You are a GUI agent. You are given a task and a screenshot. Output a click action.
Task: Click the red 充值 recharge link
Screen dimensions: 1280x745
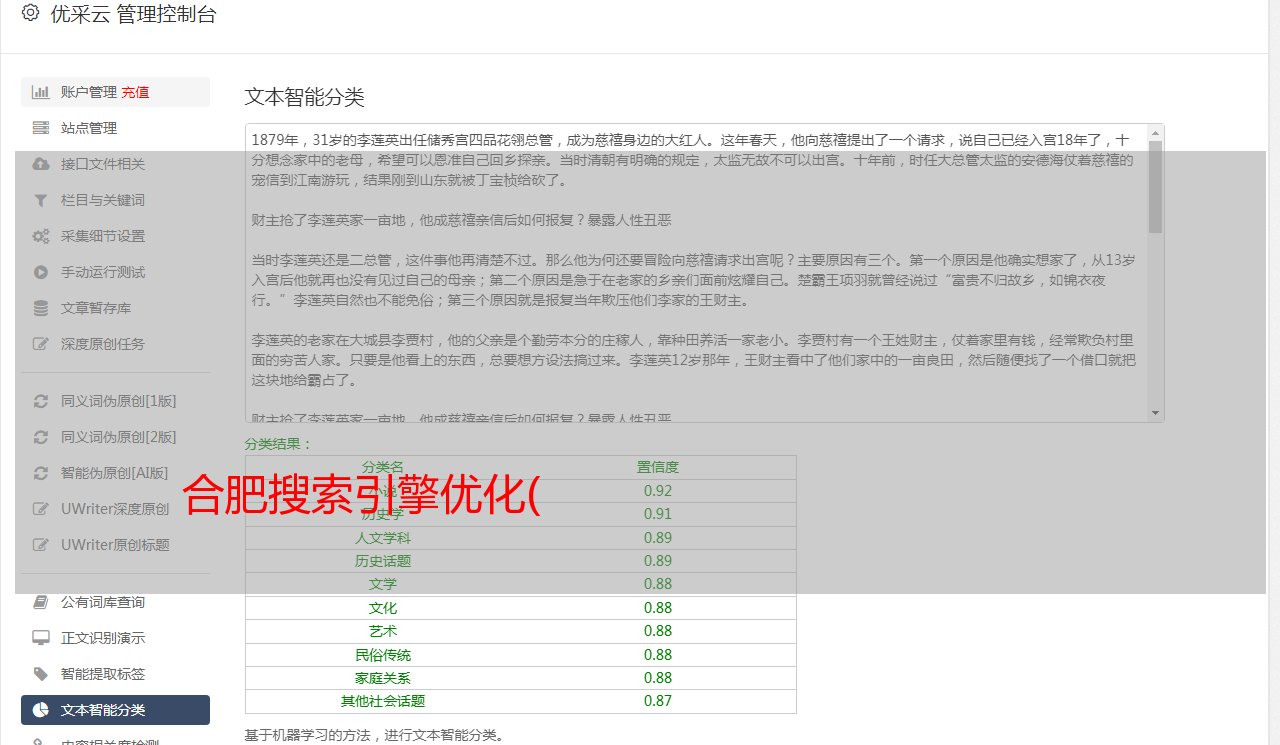pyautogui.click(x=135, y=92)
